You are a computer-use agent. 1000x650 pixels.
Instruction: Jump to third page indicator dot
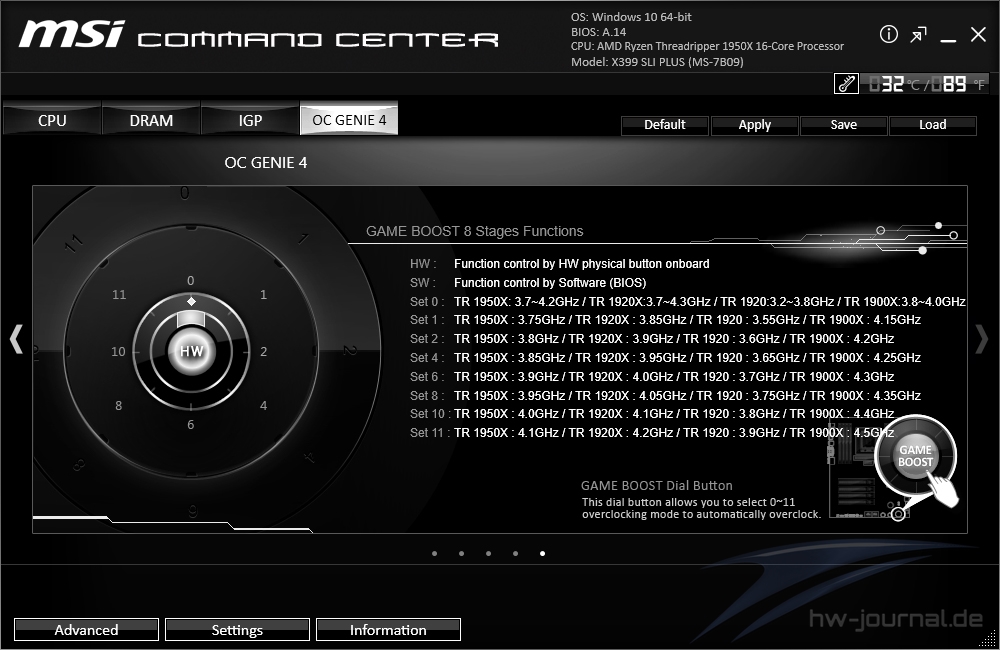point(489,554)
